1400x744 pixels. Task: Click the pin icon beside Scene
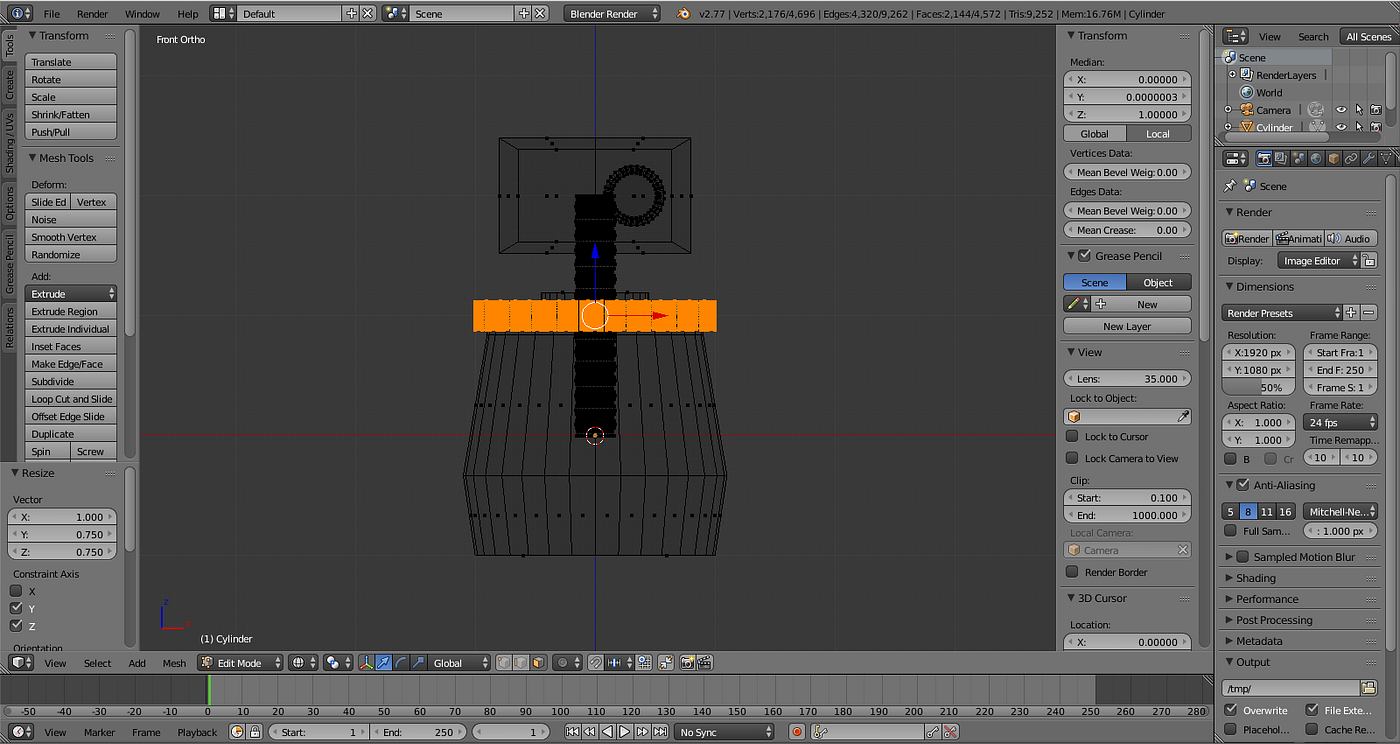tap(1230, 186)
